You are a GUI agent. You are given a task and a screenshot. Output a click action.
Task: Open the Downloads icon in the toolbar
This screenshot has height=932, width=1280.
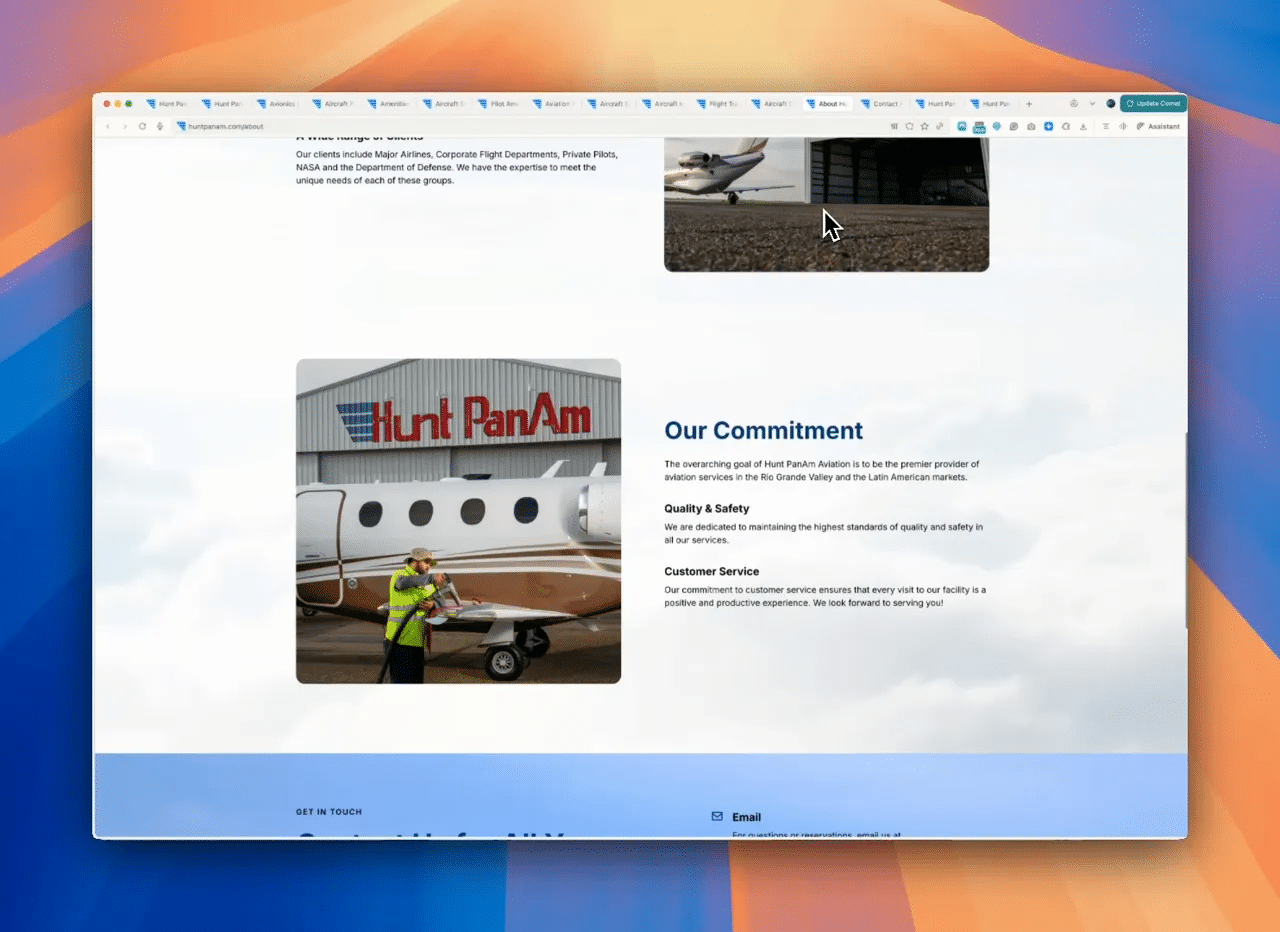(x=1083, y=126)
